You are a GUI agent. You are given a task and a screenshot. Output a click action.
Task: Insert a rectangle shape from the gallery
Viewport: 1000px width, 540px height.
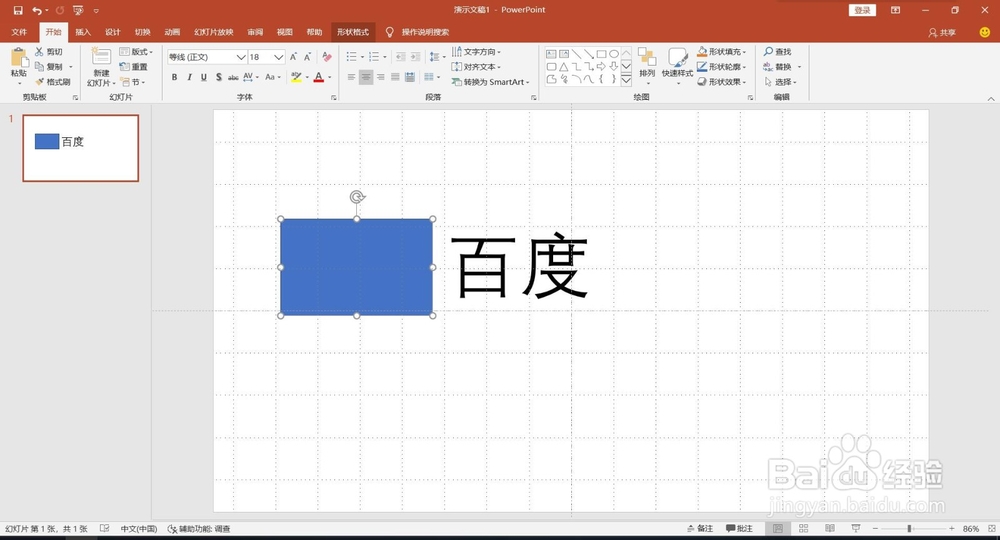tap(601, 54)
